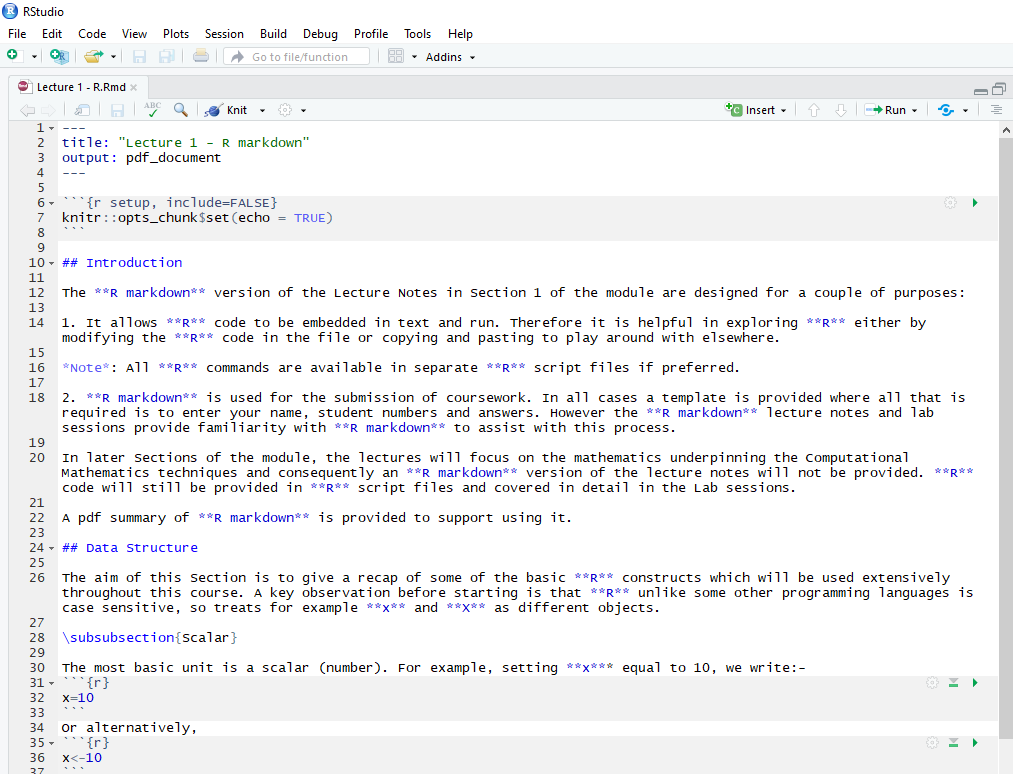Viewport: 1013px width, 774px height.
Task: Show the document outline icon
Action: [996, 110]
